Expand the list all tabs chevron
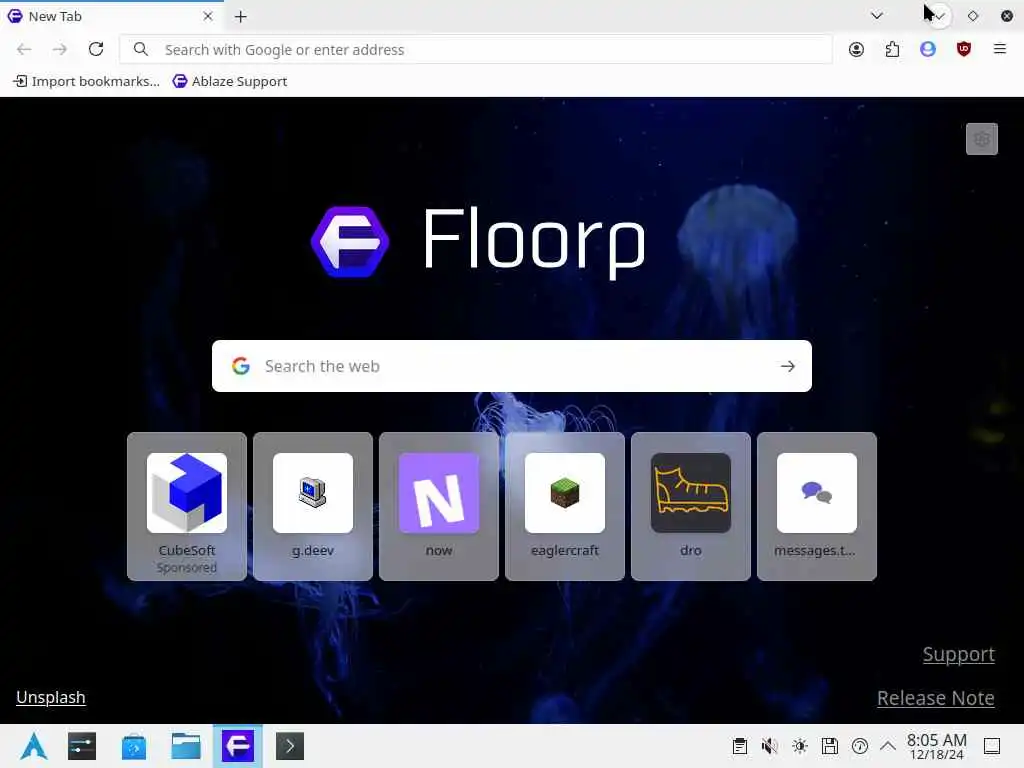Image resolution: width=1024 pixels, height=768 pixels. (x=876, y=16)
